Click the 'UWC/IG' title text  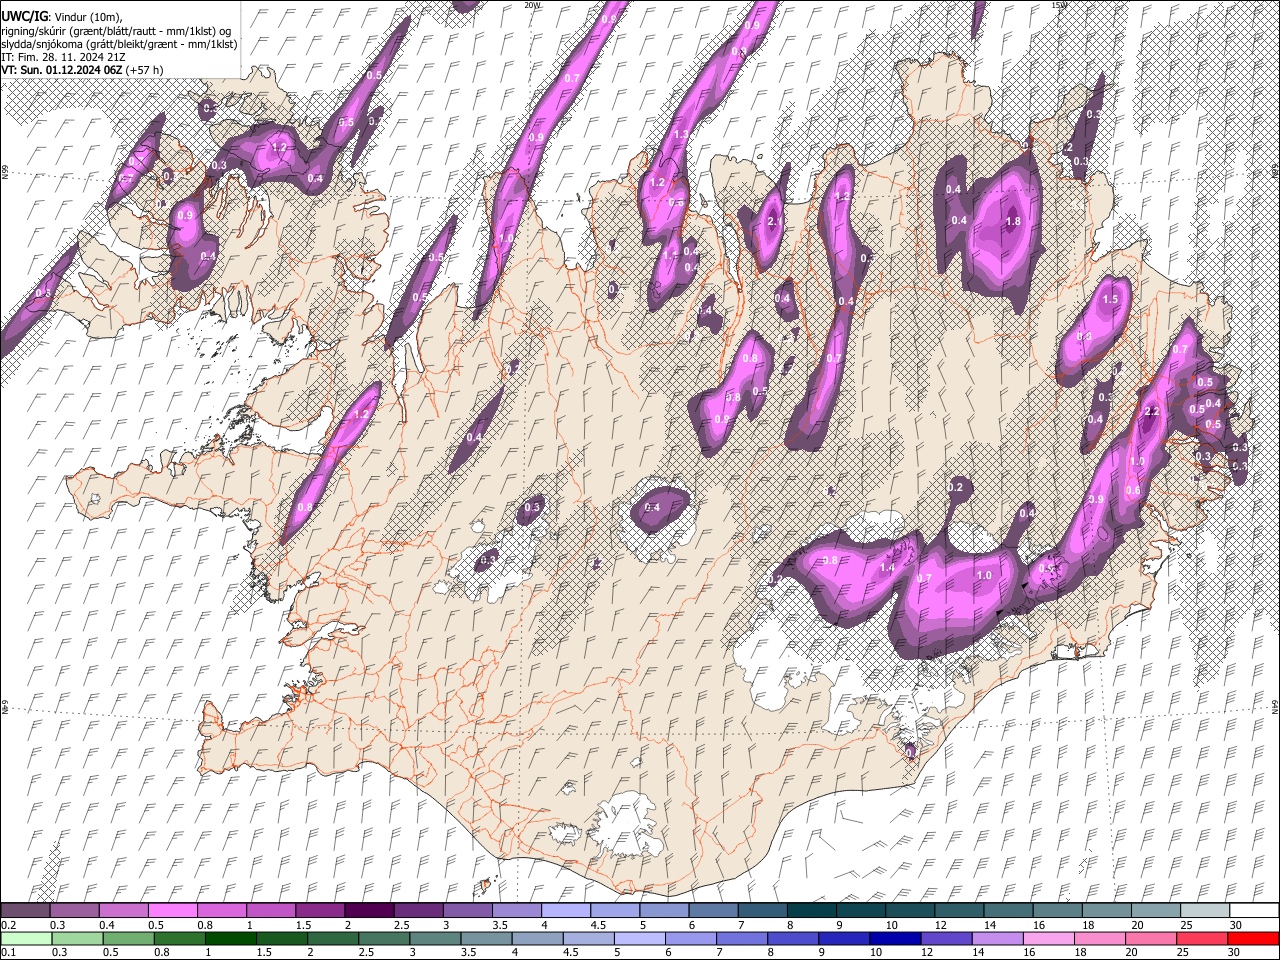[23, 17]
